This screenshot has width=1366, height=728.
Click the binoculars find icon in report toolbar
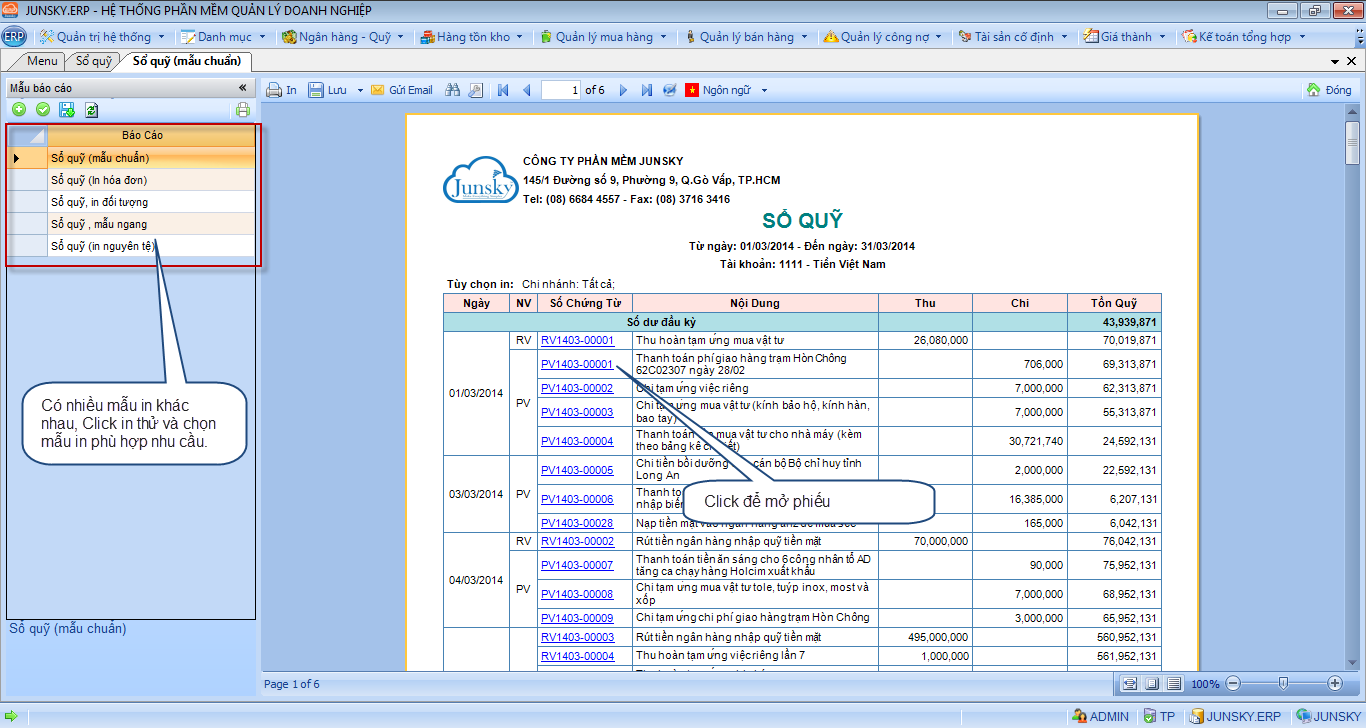click(x=452, y=90)
